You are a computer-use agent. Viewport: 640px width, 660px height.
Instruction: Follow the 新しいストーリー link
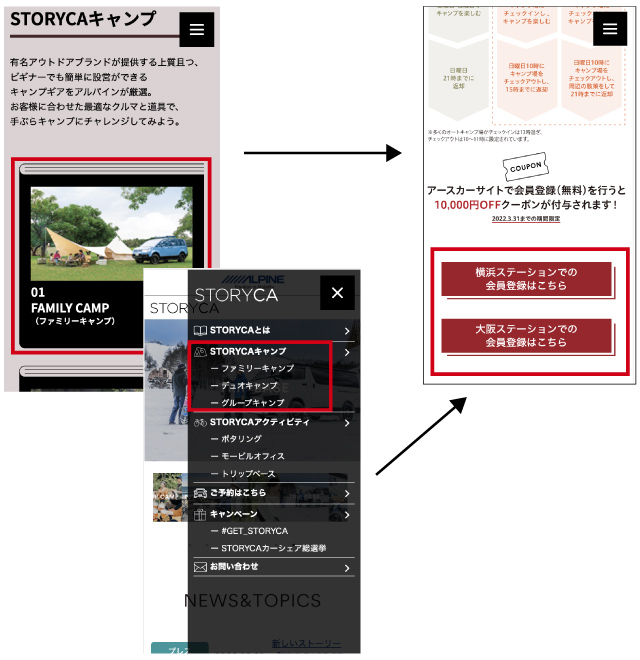click(x=306, y=643)
